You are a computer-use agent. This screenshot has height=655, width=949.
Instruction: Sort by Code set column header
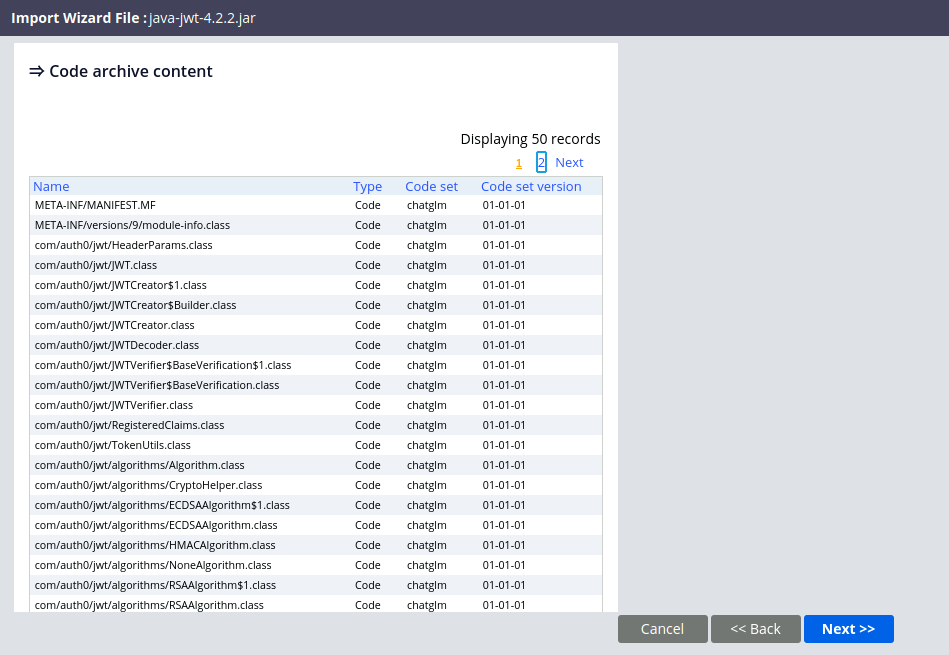click(431, 186)
